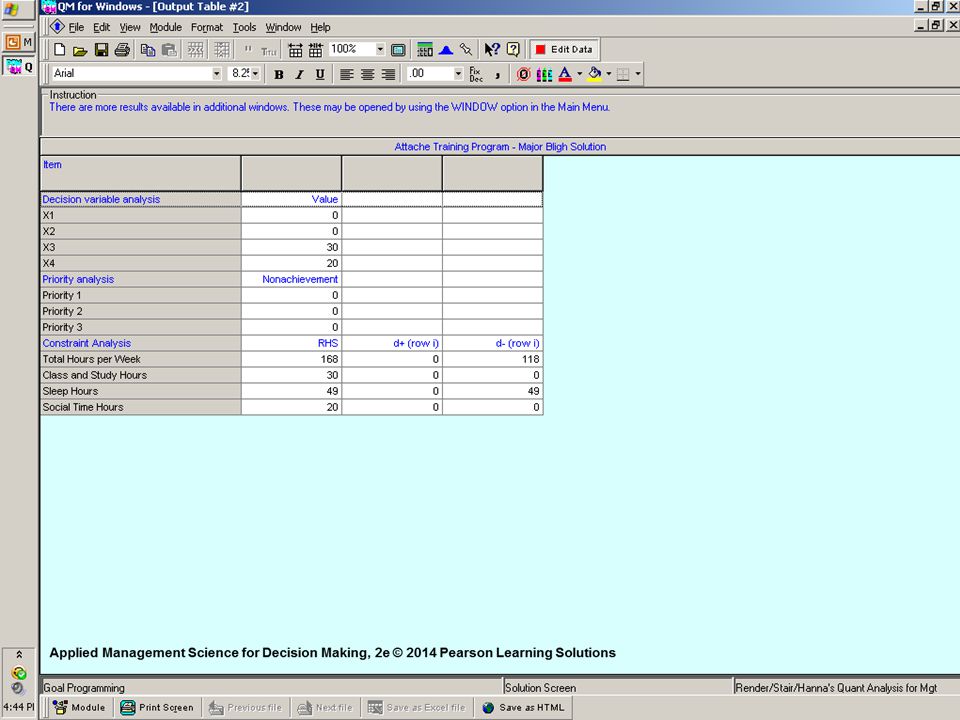The image size is (960, 720).
Task: Apply the paint bucket fill color
Action: (594, 74)
